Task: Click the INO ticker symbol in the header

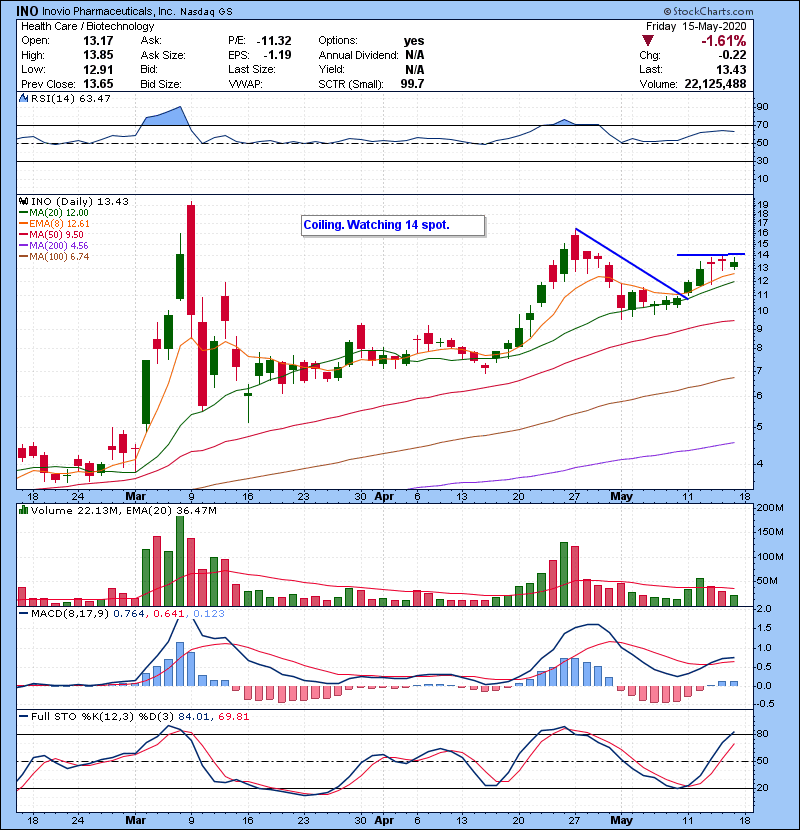Action: (27, 11)
